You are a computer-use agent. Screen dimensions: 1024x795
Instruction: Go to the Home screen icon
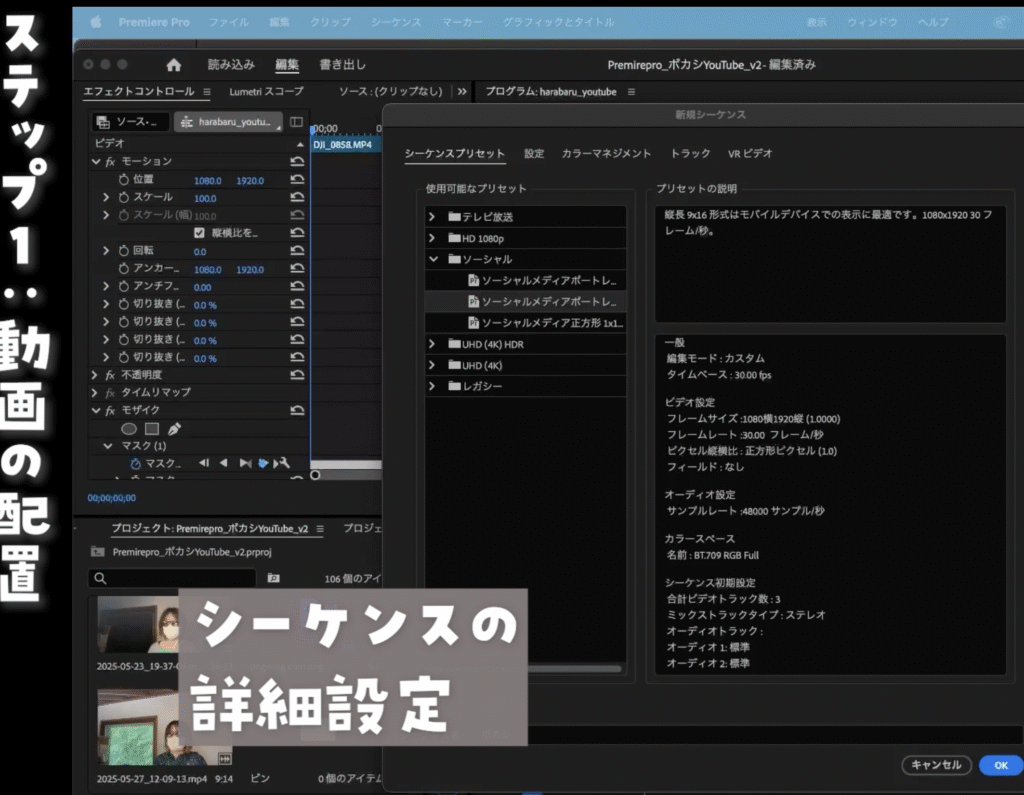click(x=173, y=65)
